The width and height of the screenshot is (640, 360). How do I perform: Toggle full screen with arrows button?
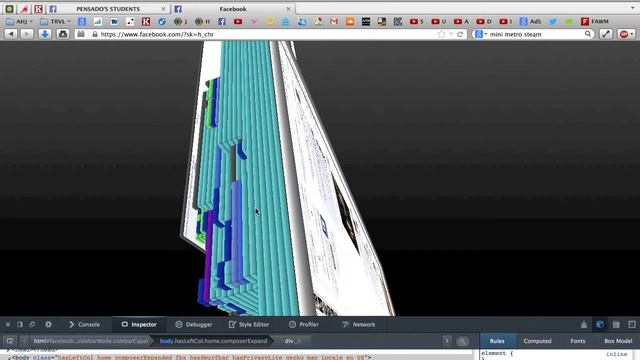pyautogui.click(x=606, y=34)
